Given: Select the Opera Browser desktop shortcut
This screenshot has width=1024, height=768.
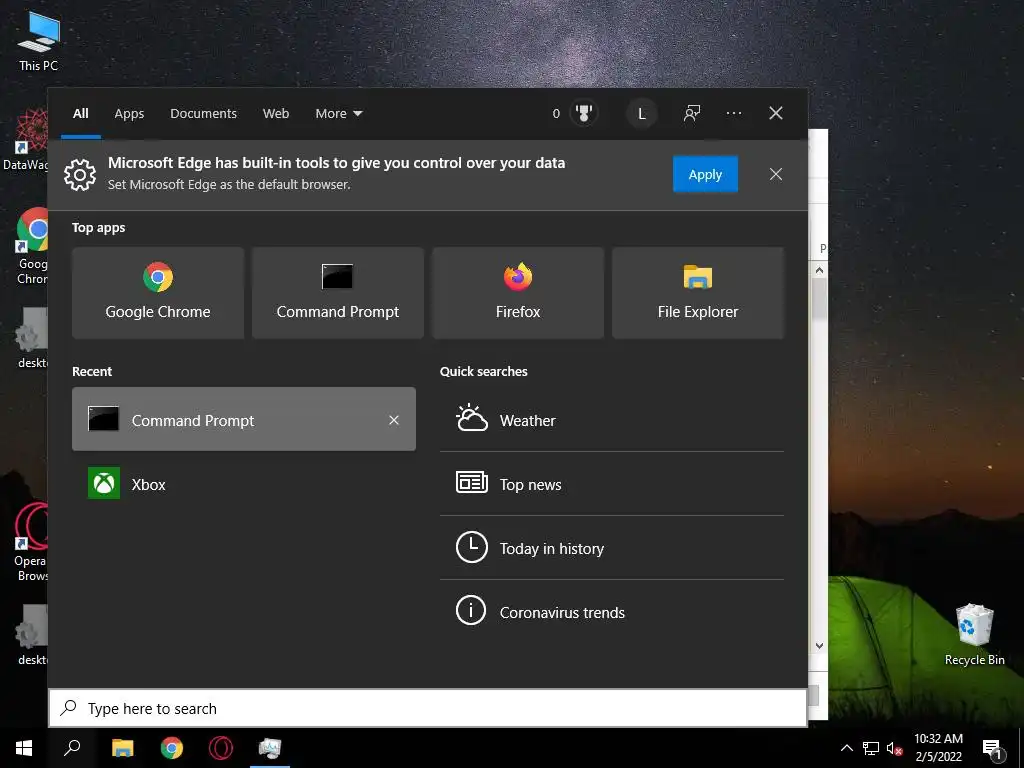Looking at the screenshot, I should click(31, 542).
